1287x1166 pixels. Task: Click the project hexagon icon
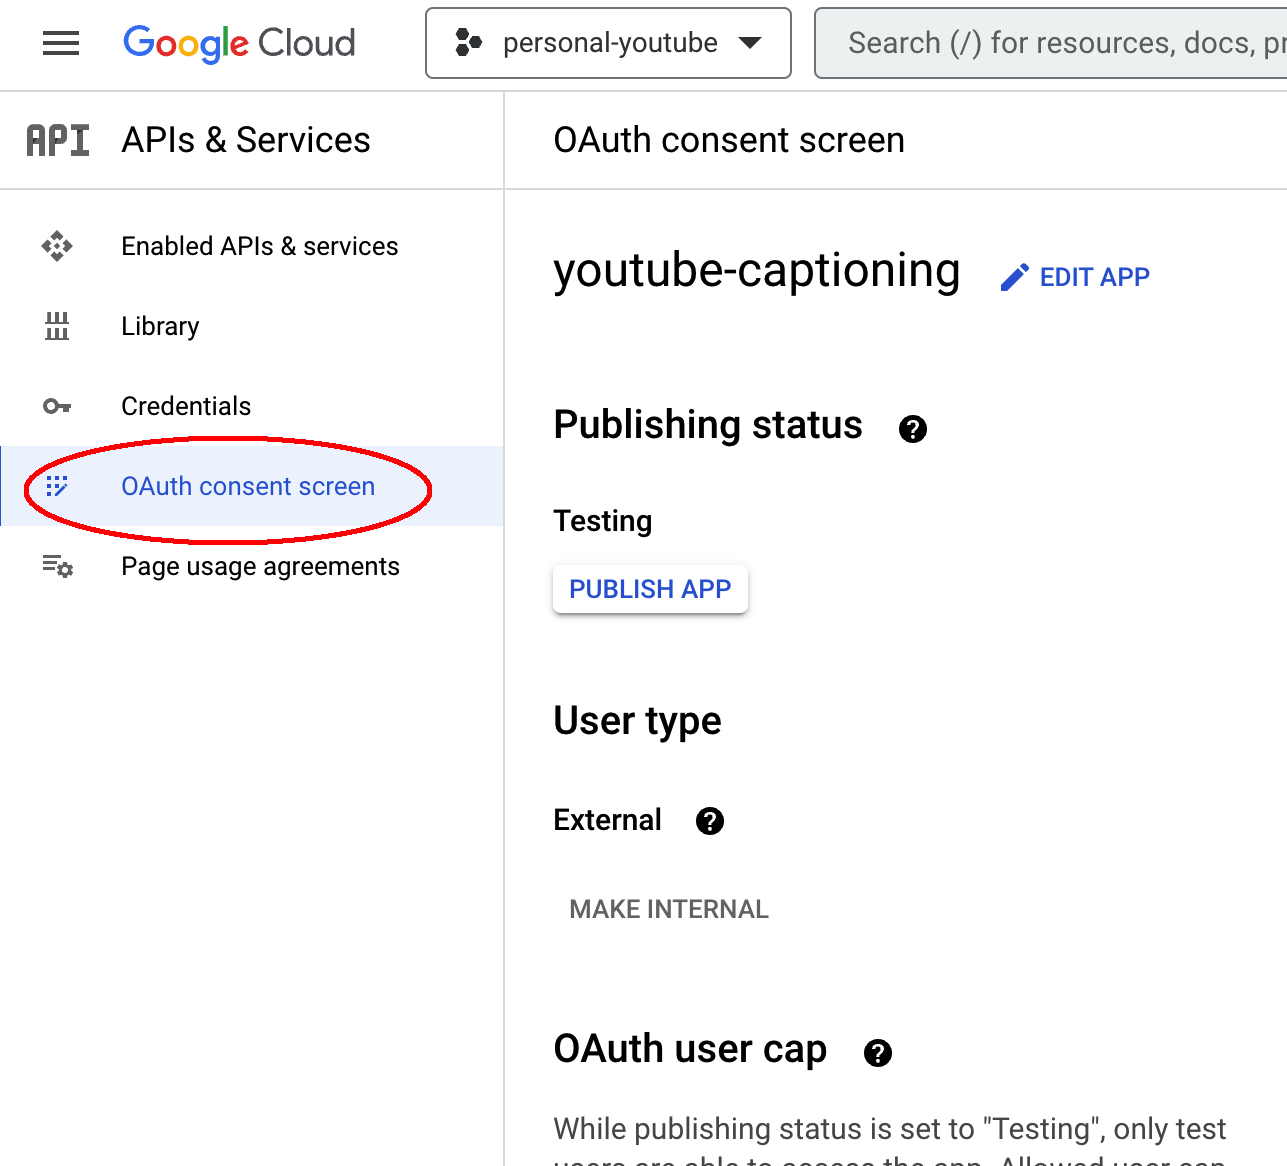pyautogui.click(x=468, y=43)
